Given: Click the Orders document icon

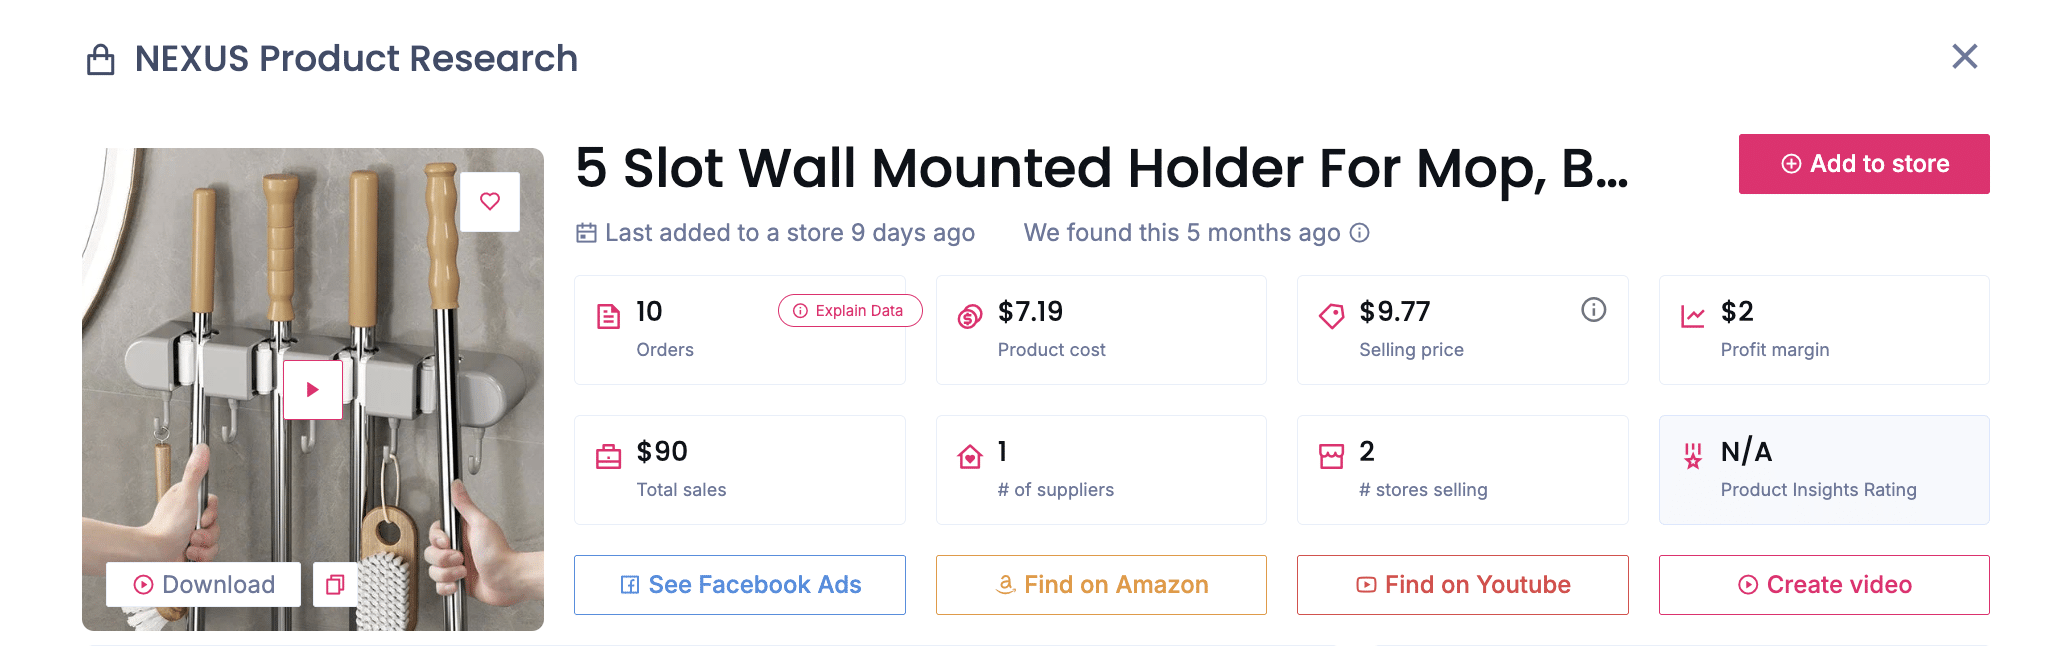Looking at the screenshot, I should (608, 317).
